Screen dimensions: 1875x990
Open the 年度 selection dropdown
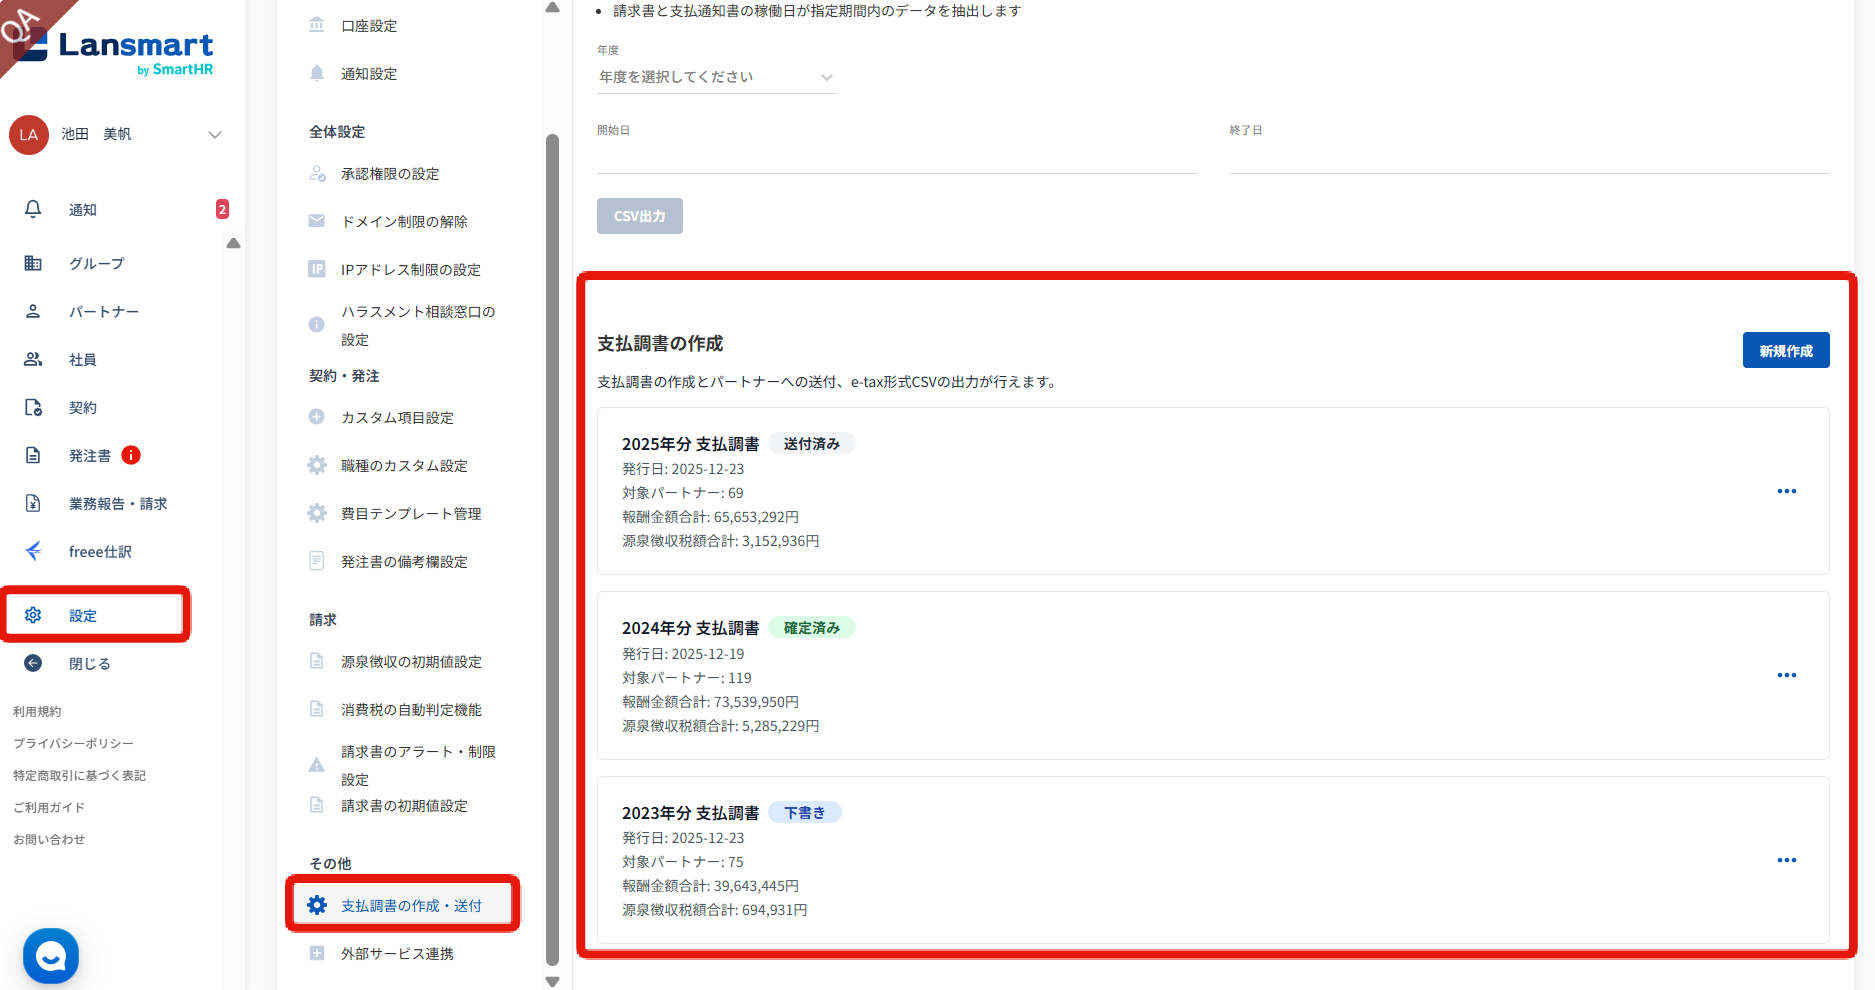pyautogui.click(x=716, y=77)
